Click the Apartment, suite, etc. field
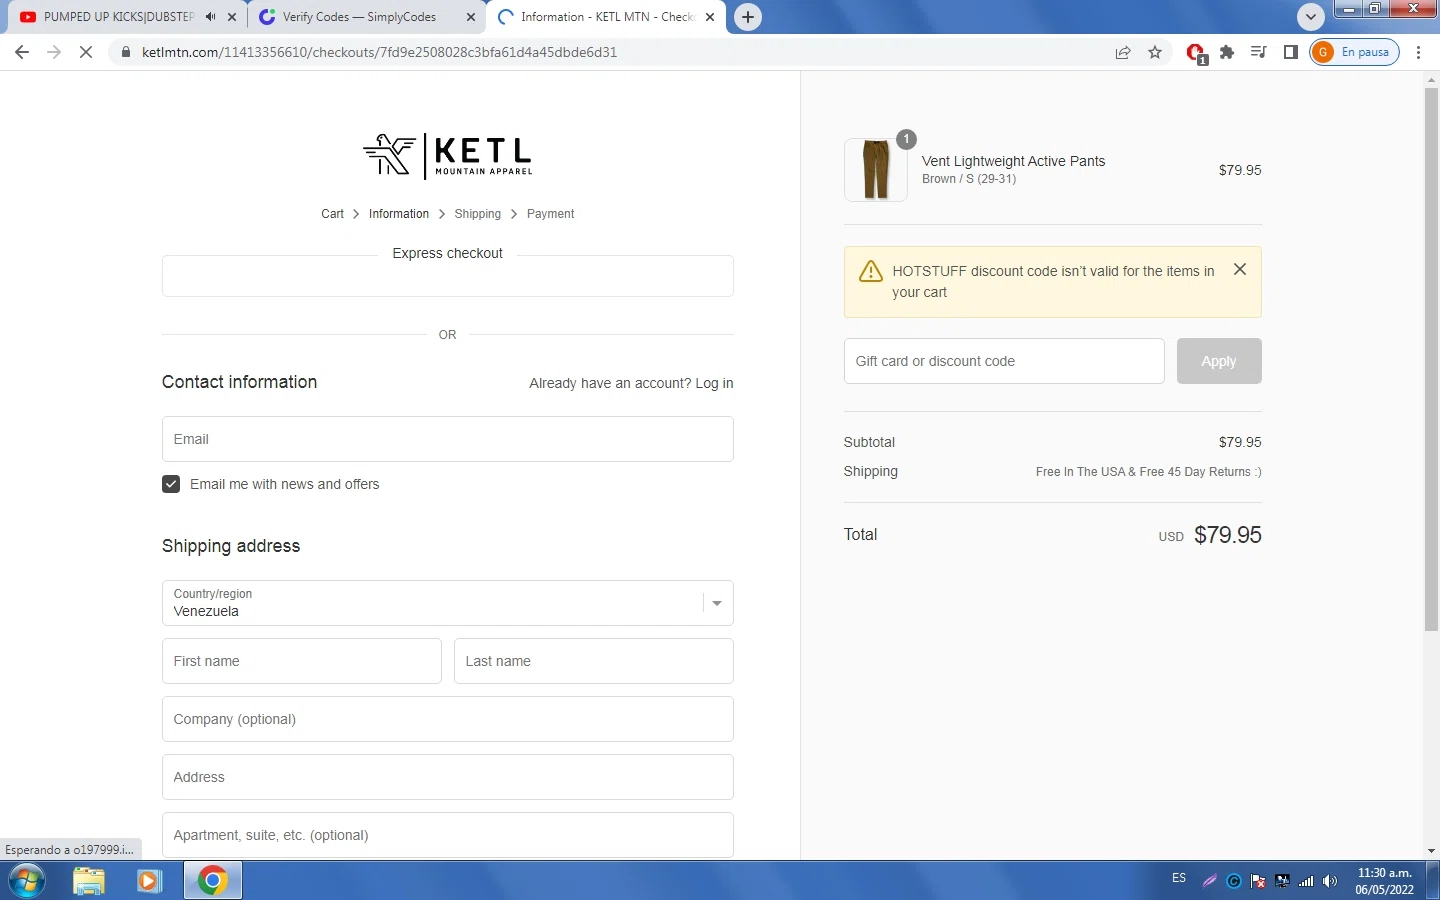This screenshot has width=1440, height=900. 447,835
